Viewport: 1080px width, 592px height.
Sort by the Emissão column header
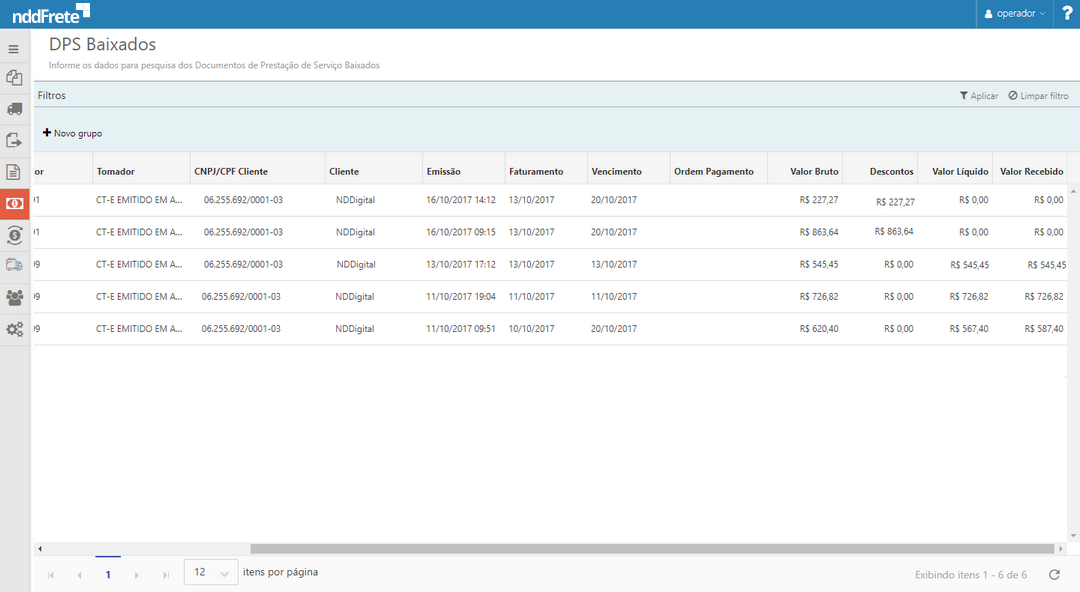click(443, 172)
